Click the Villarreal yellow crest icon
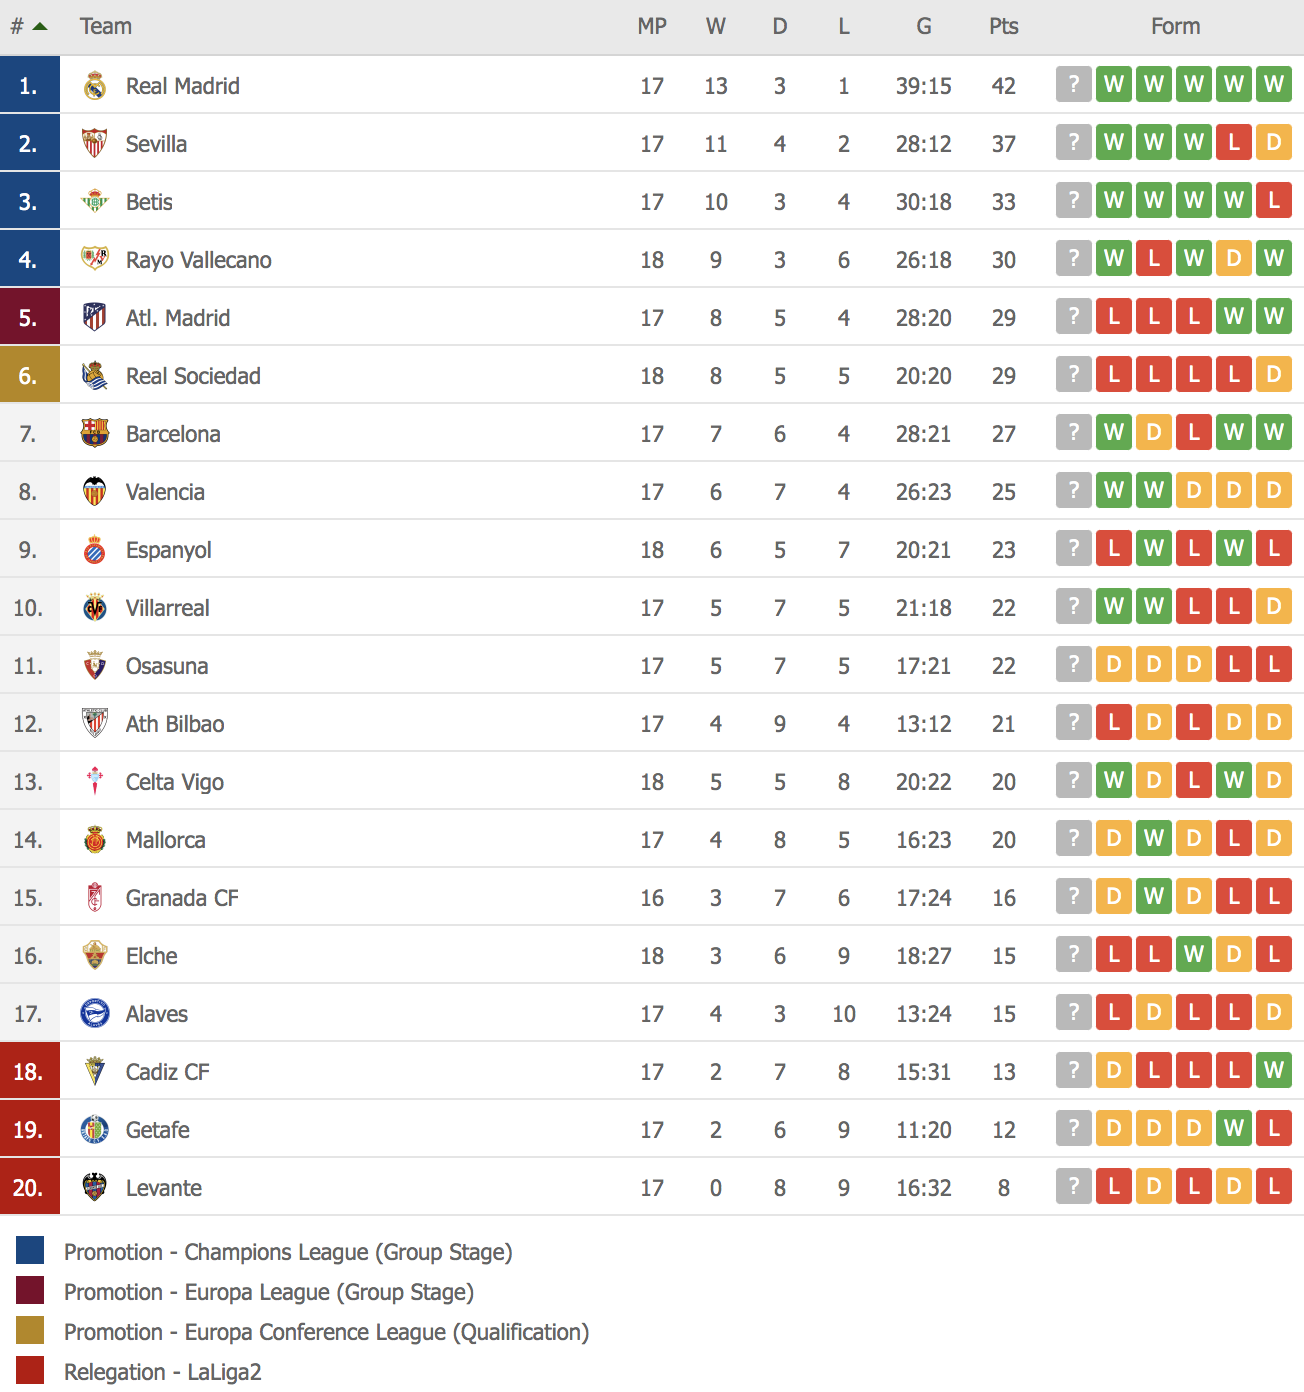1304x1392 pixels. [x=95, y=608]
